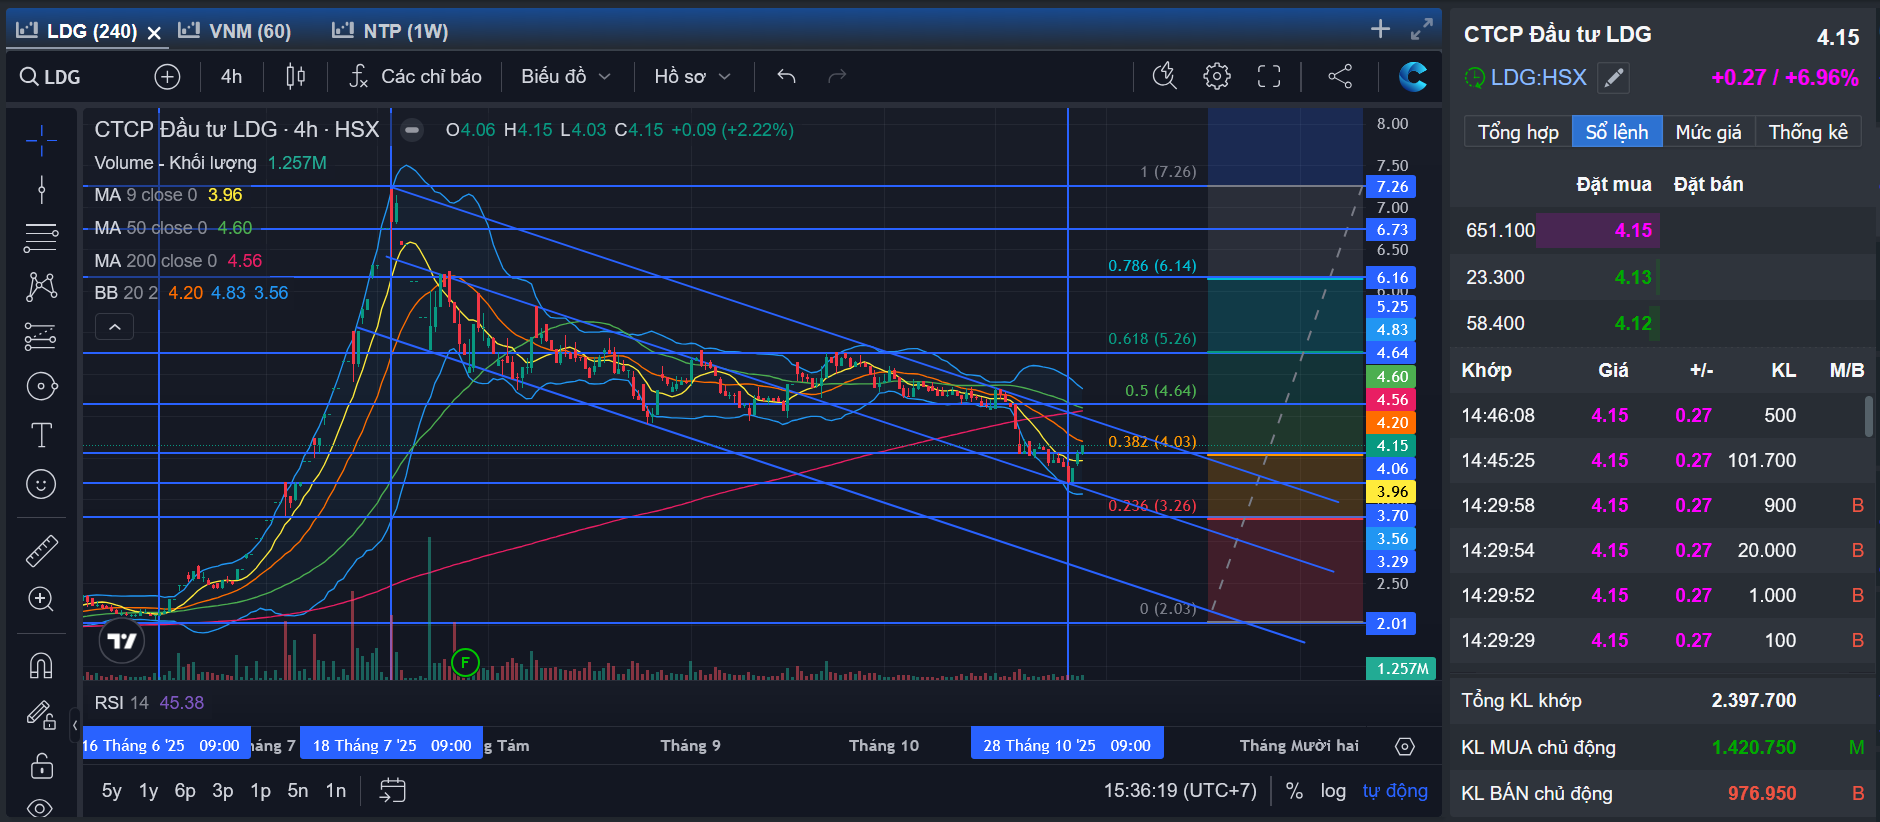Image resolution: width=1880 pixels, height=822 pixels.
Task: Choose the XABCD pattern tool
Action: coord(41,287)
